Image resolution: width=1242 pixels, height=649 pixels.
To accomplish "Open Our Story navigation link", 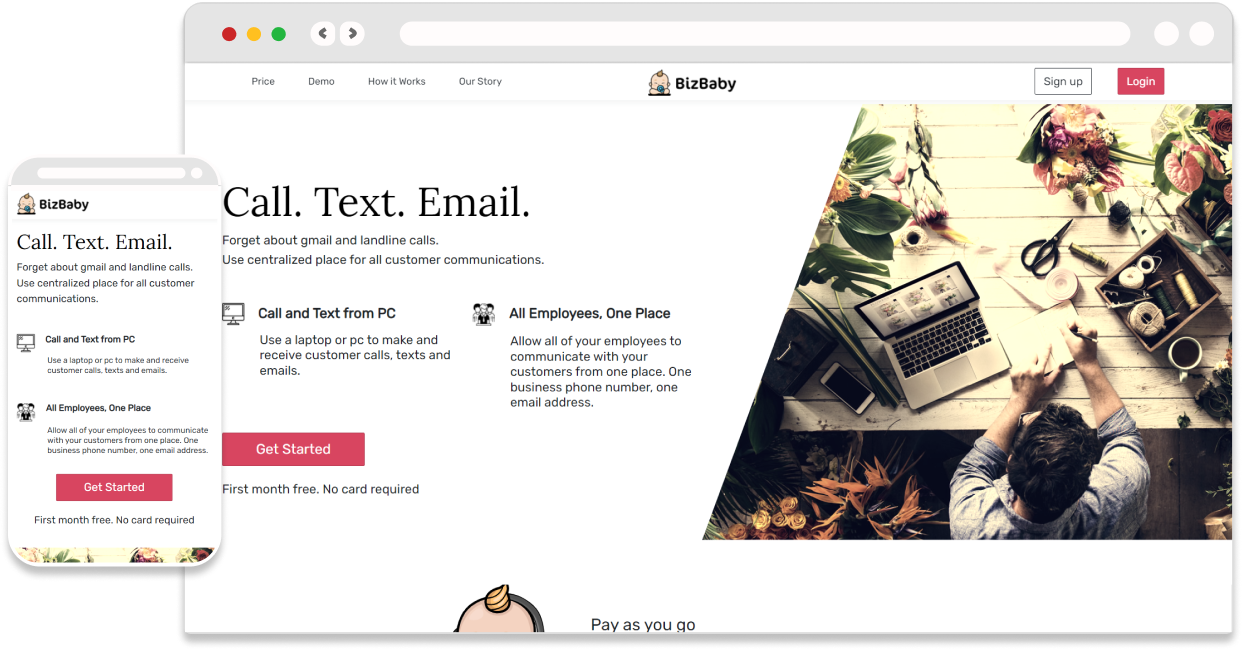I will click(x=480, y=82).
